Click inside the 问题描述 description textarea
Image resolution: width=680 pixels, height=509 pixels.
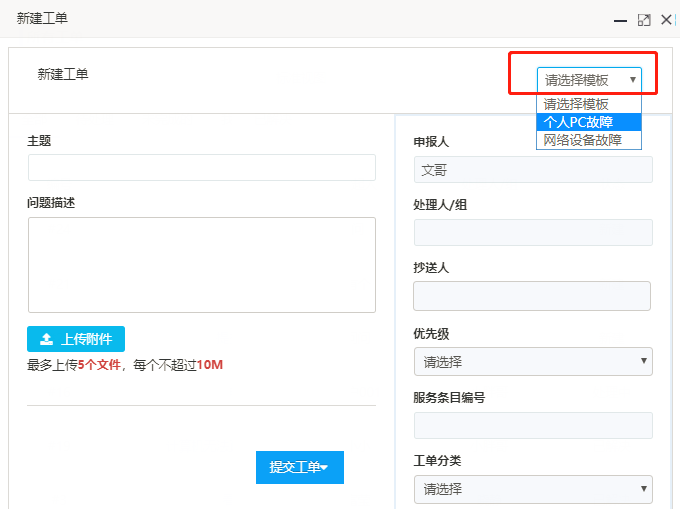pos(201,265)
